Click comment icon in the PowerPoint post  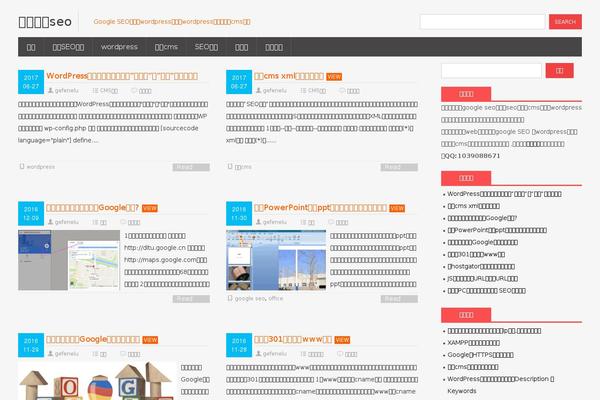pyautogui.click(x=331, y=222)
